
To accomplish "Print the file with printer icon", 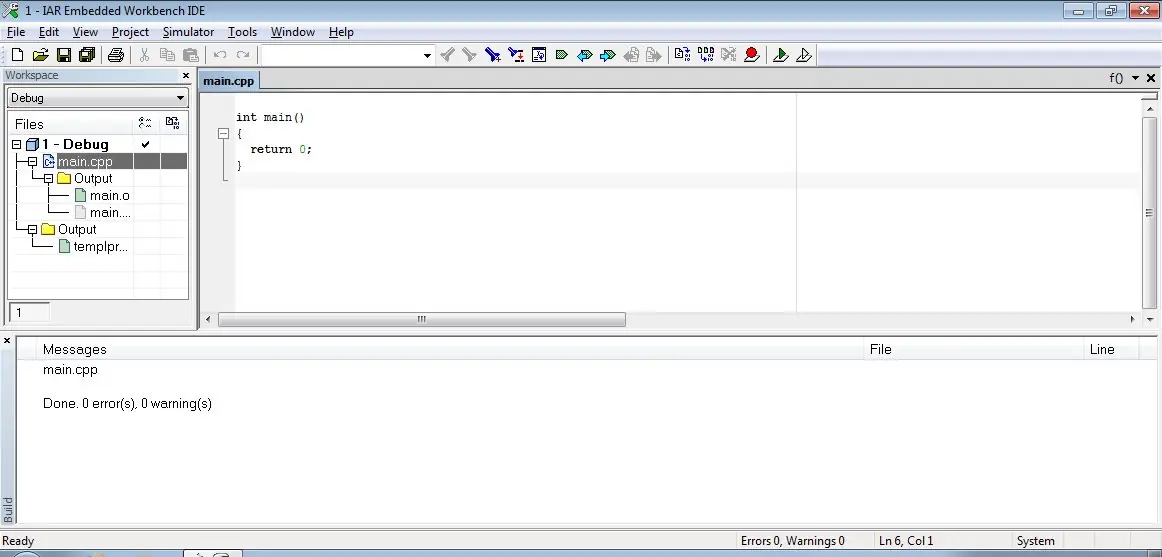I will click(116, 55).
